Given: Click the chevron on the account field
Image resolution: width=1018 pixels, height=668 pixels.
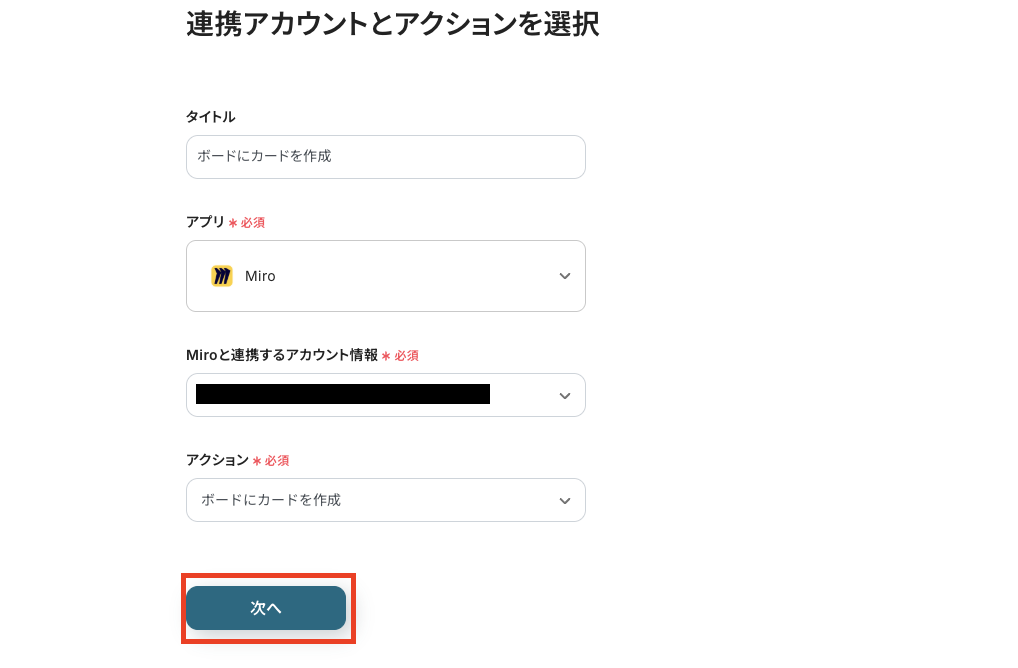Looking at the screenshot, I should [565, 395].
